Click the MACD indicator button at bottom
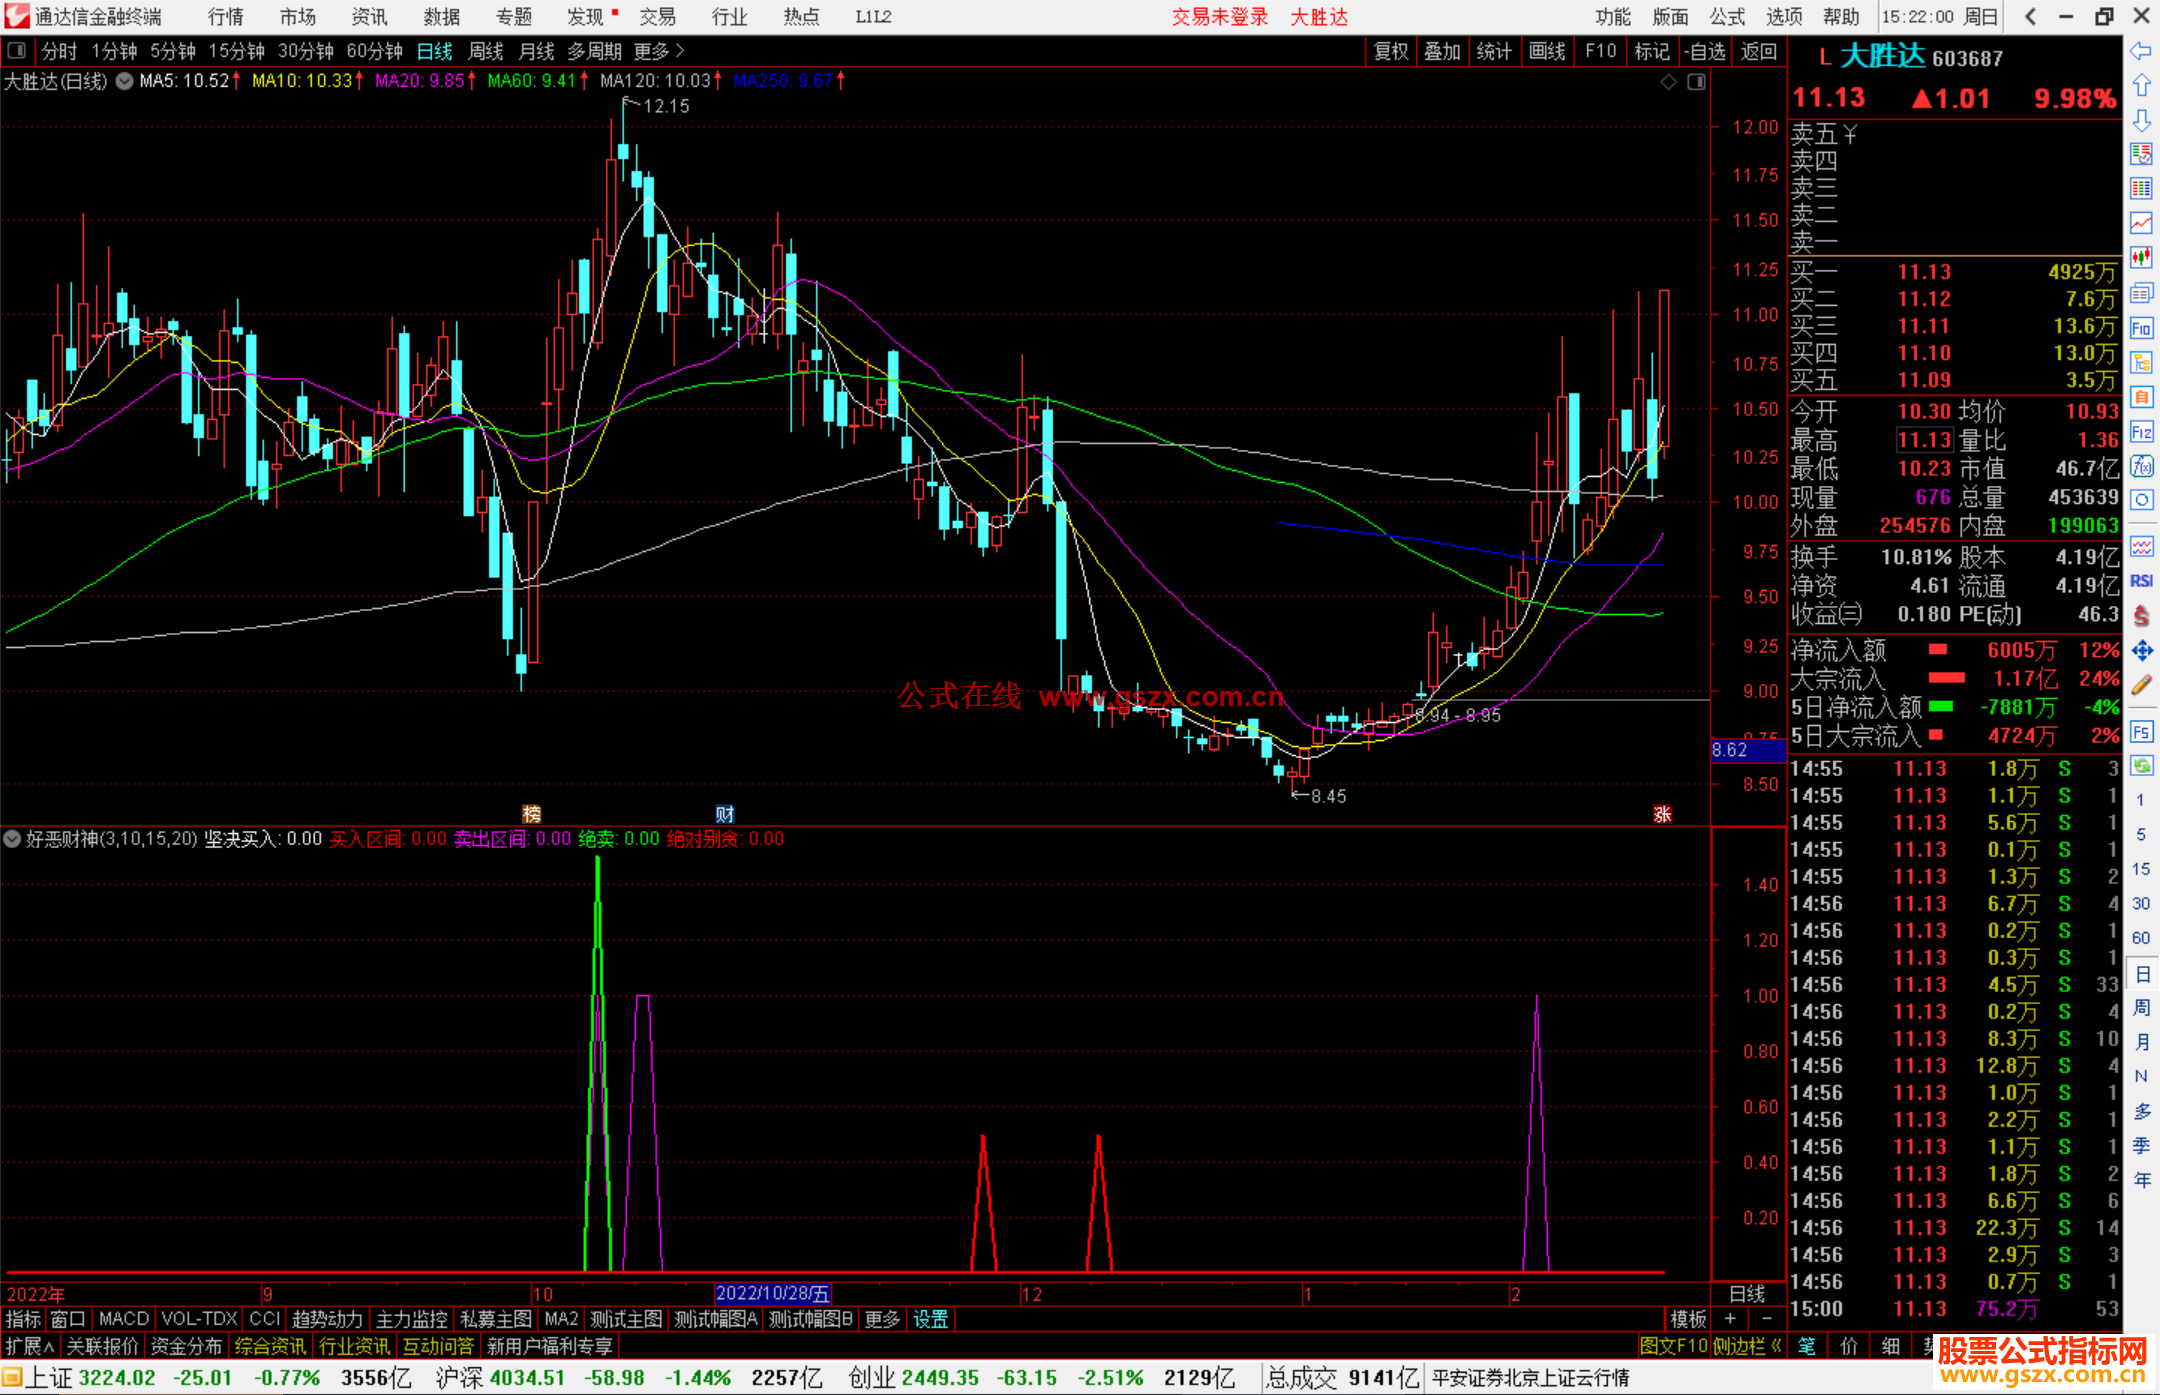Screen dimensions: 2160x1395 [x=124, y=1319]
